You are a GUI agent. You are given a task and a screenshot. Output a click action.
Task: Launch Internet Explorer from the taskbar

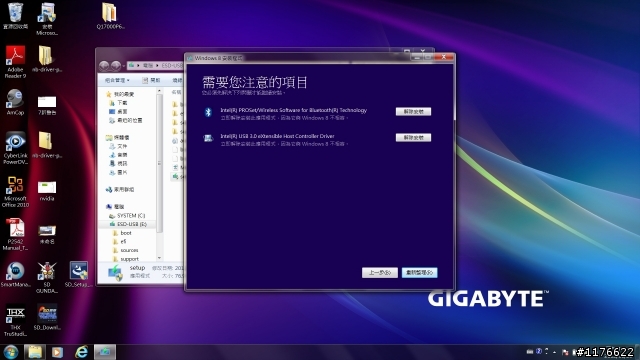(x=81, y=352)
